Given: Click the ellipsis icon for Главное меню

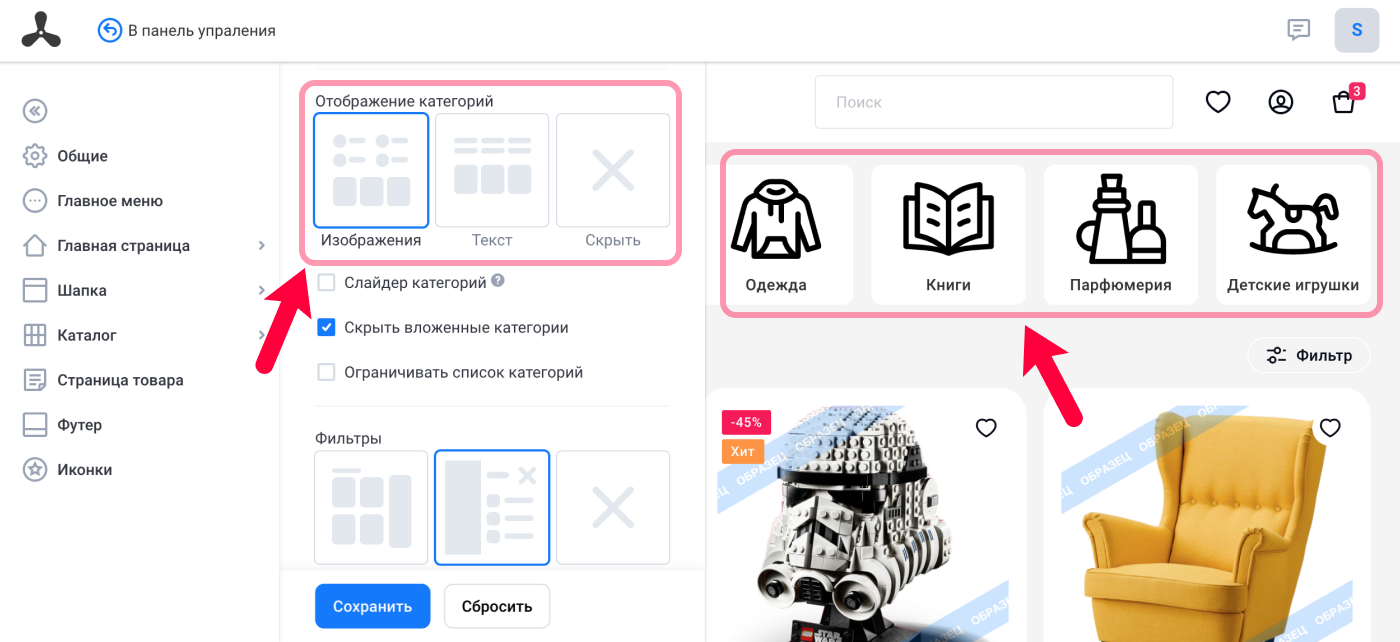Looking at the screenshot, I should click(35, 201).
